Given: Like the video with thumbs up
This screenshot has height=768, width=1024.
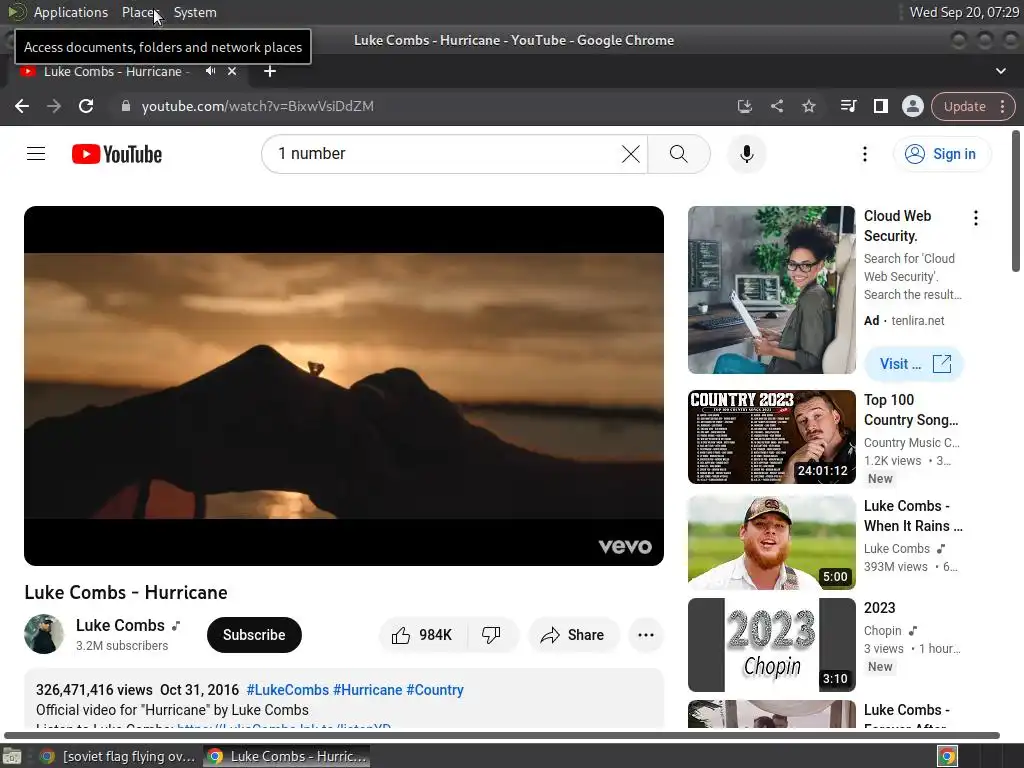Looking at the screenshot, I should coord(423,635).
